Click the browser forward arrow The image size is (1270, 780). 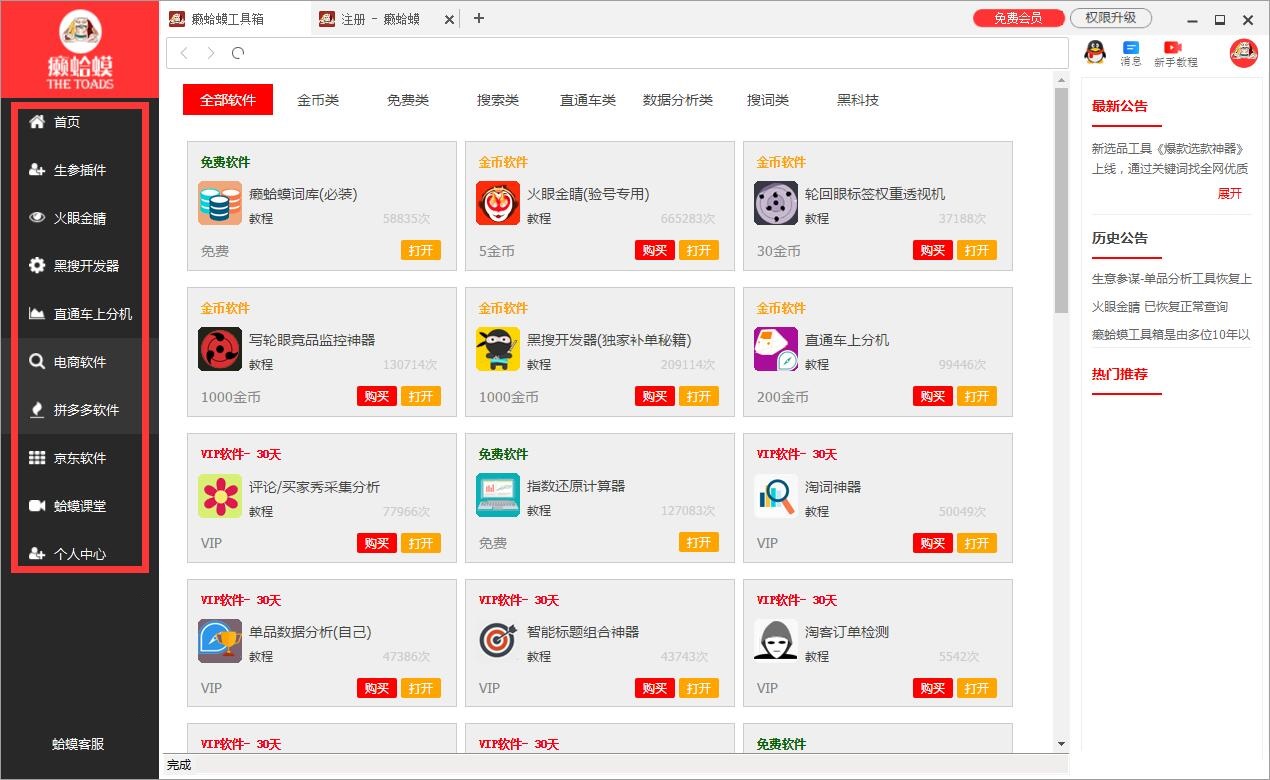(210, 53)
